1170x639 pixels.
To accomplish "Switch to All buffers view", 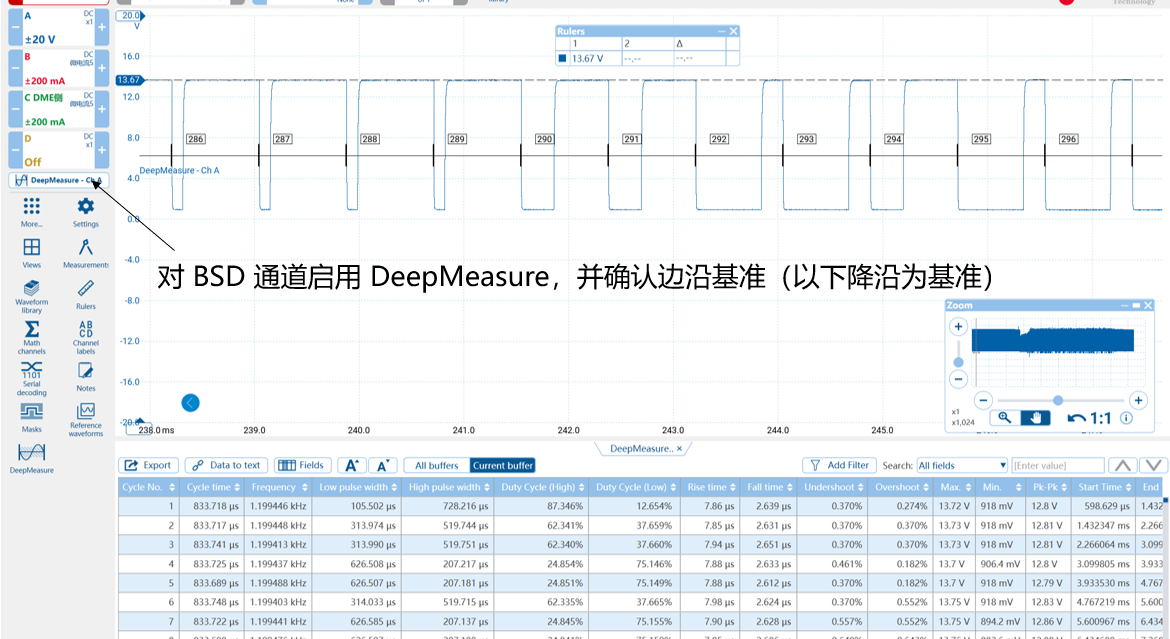I will pos(437,465).
